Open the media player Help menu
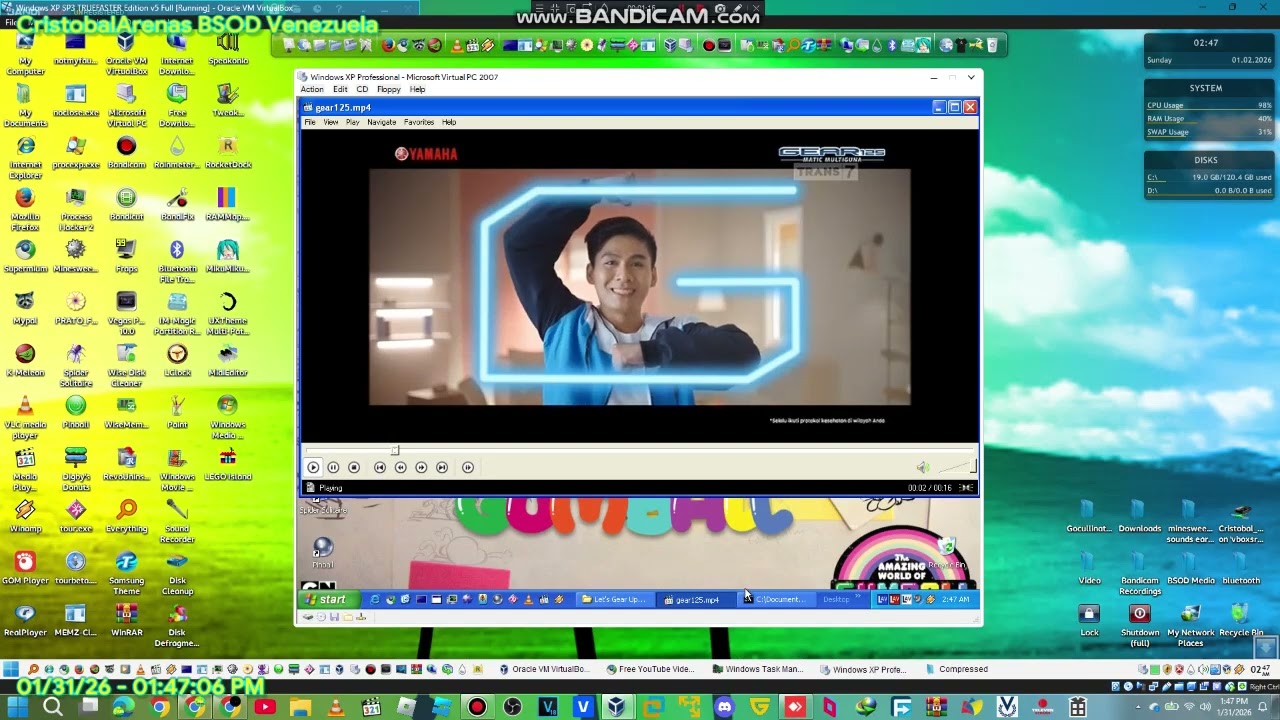 point(449,122)
